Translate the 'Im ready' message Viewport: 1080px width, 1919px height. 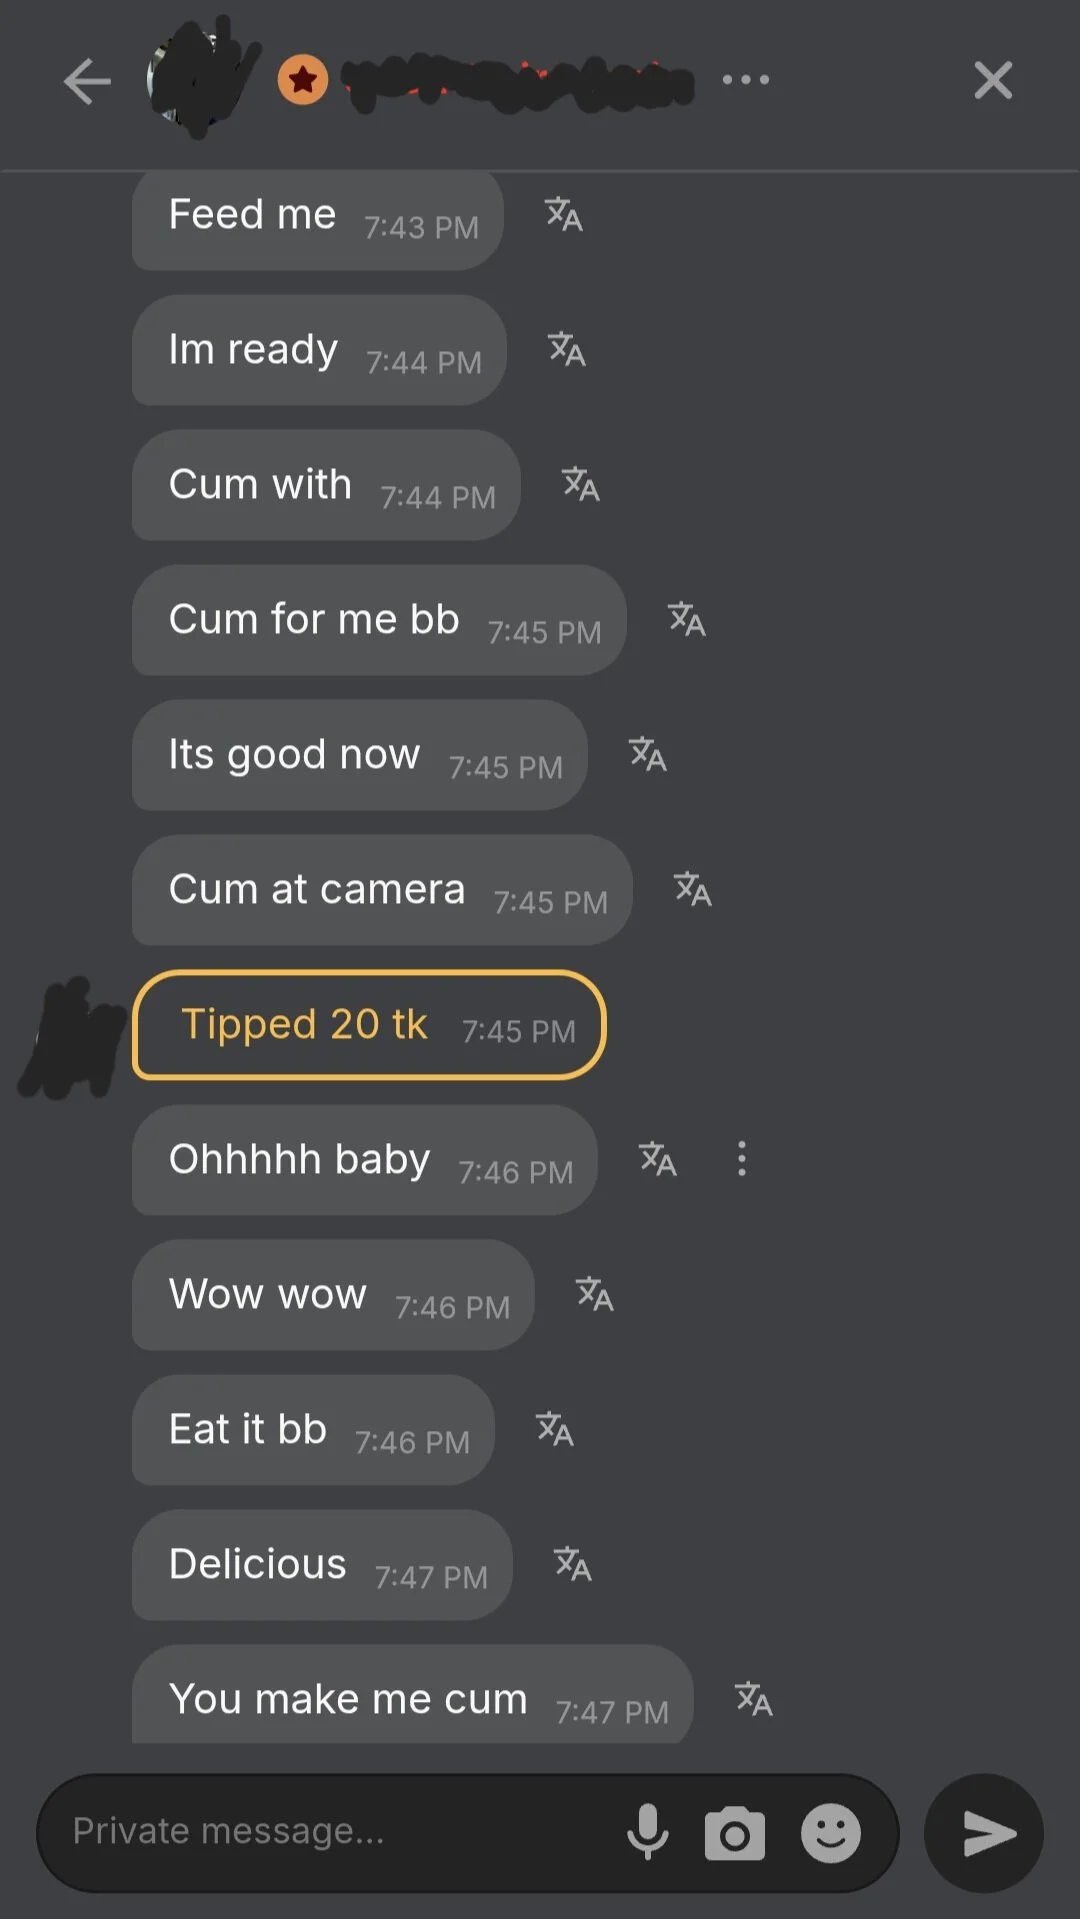coord(567,350)
